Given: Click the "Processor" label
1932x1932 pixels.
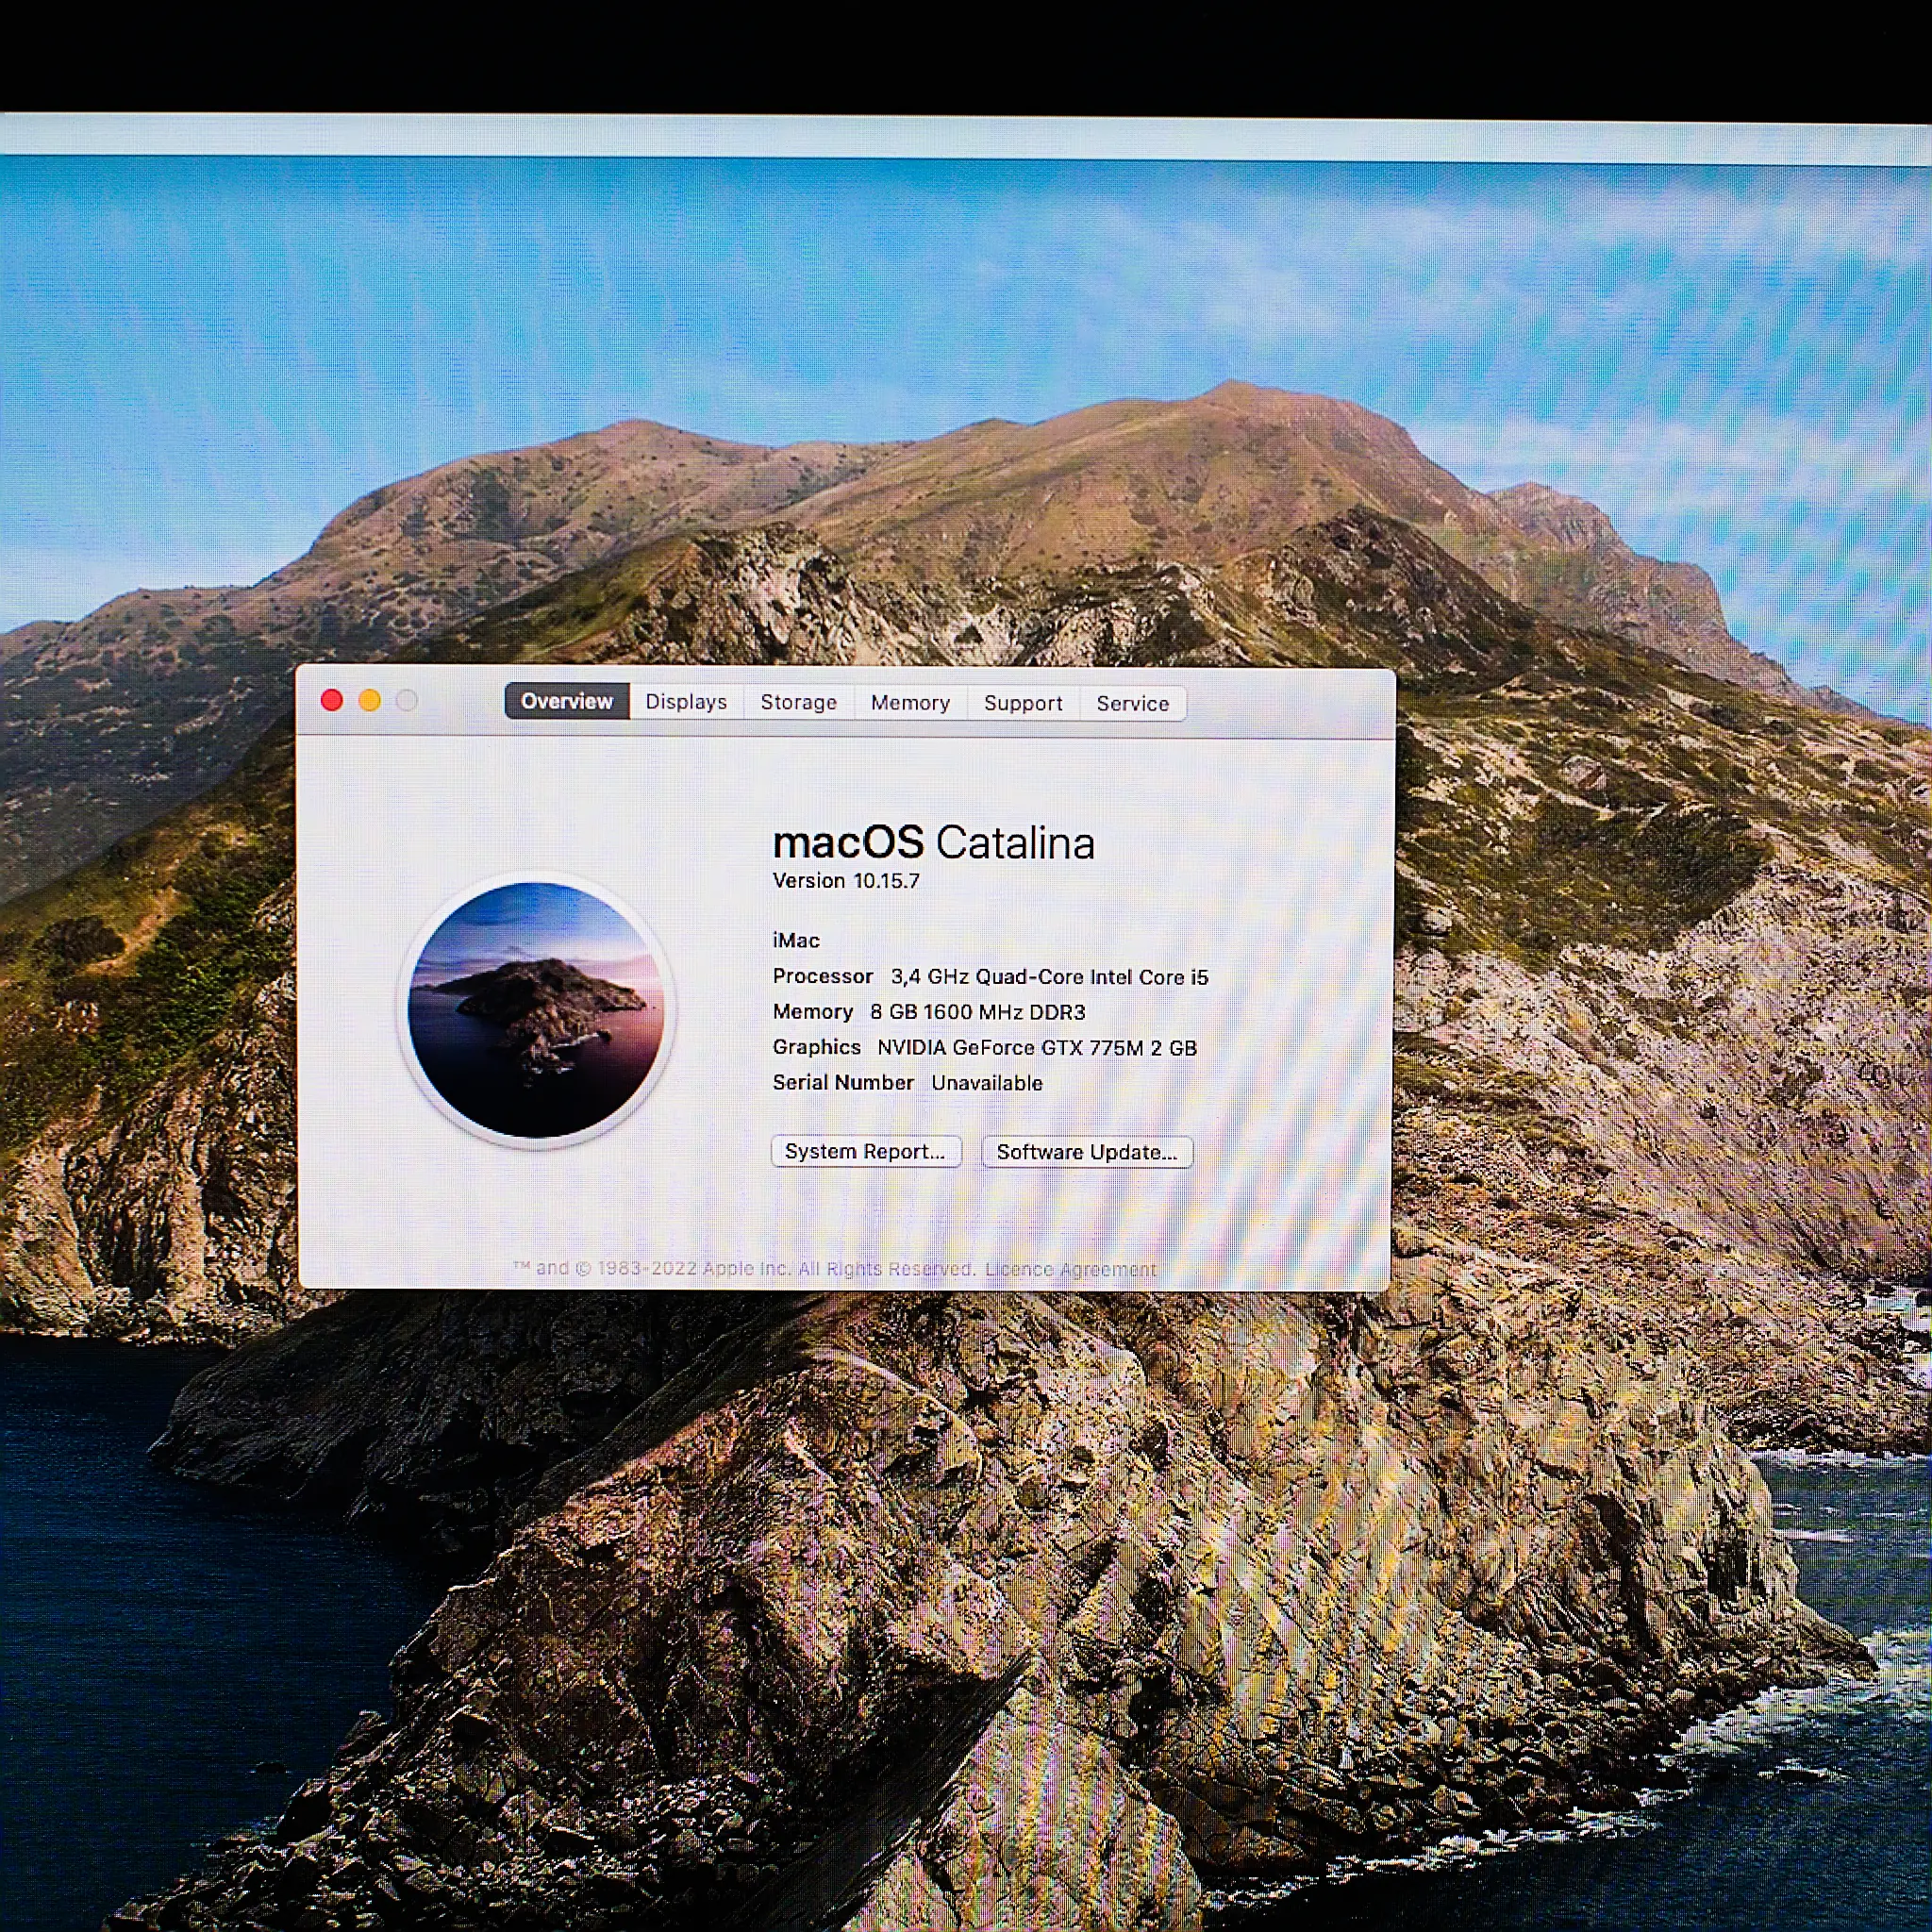Looking at the screenshot, I should click(x=822, y=976).
